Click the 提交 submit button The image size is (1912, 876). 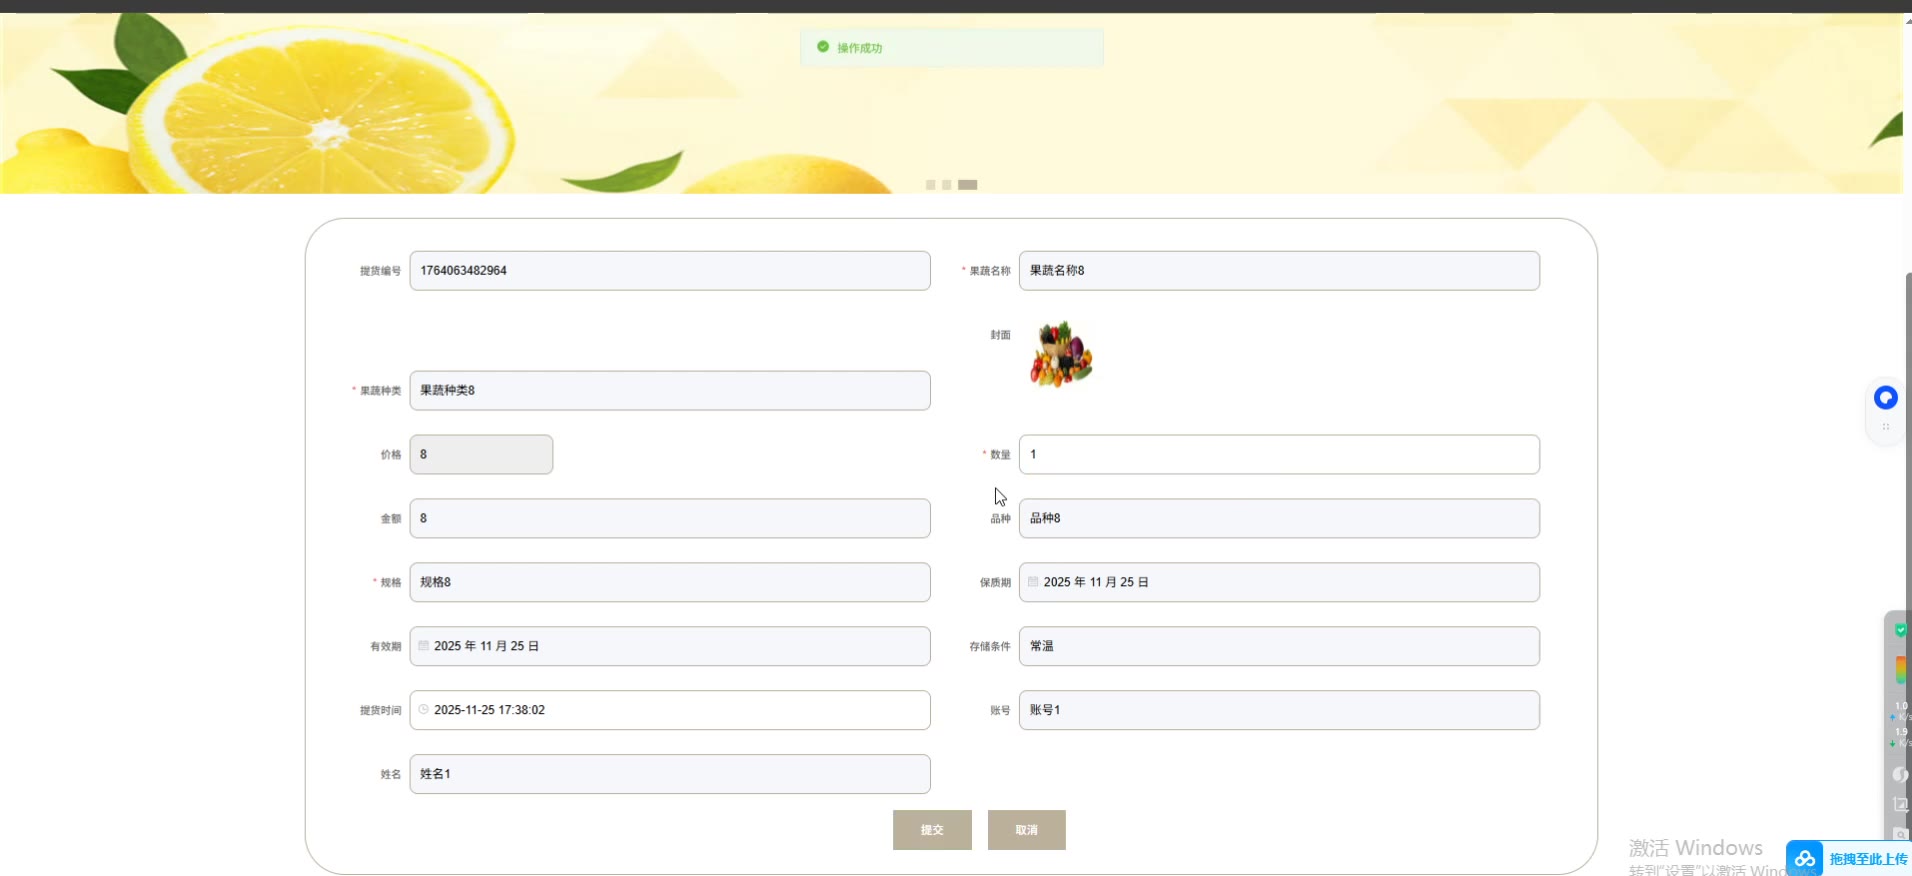(932, 830)
